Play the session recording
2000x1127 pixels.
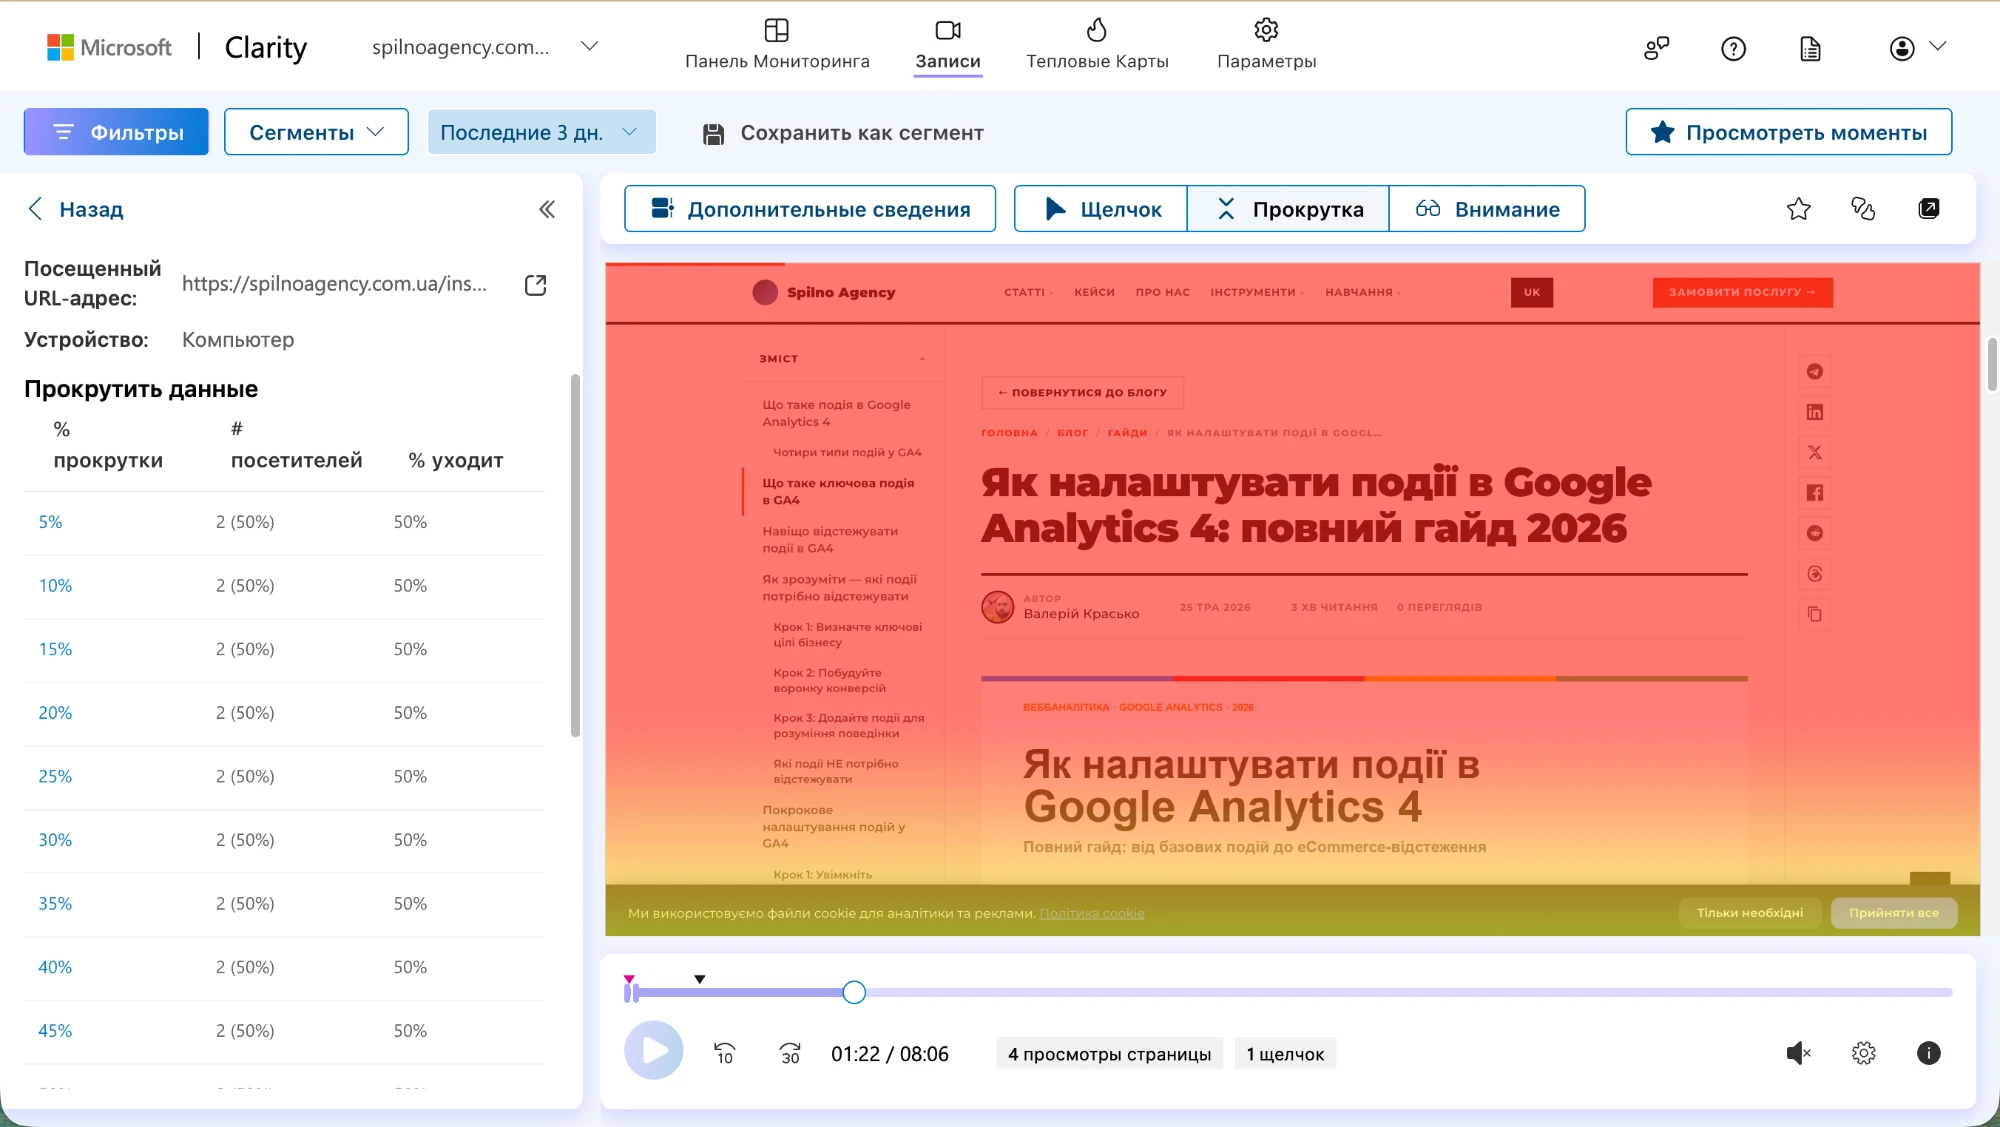pos(654,1051)
